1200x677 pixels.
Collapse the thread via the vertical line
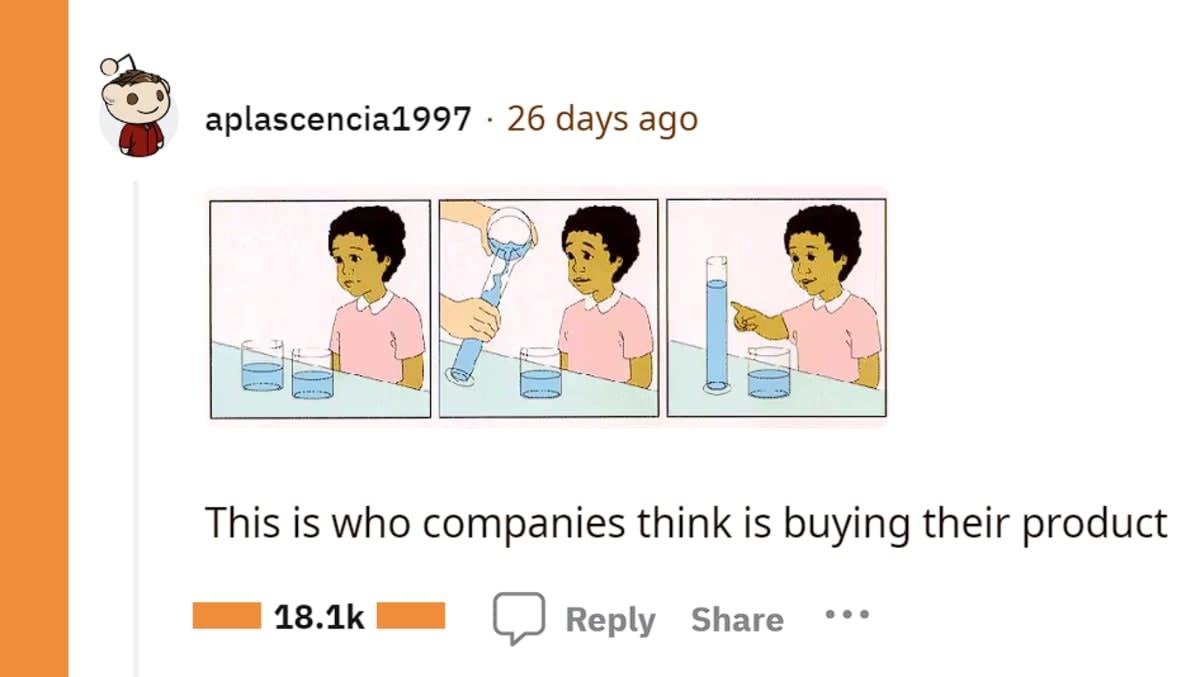coord(137,430)
